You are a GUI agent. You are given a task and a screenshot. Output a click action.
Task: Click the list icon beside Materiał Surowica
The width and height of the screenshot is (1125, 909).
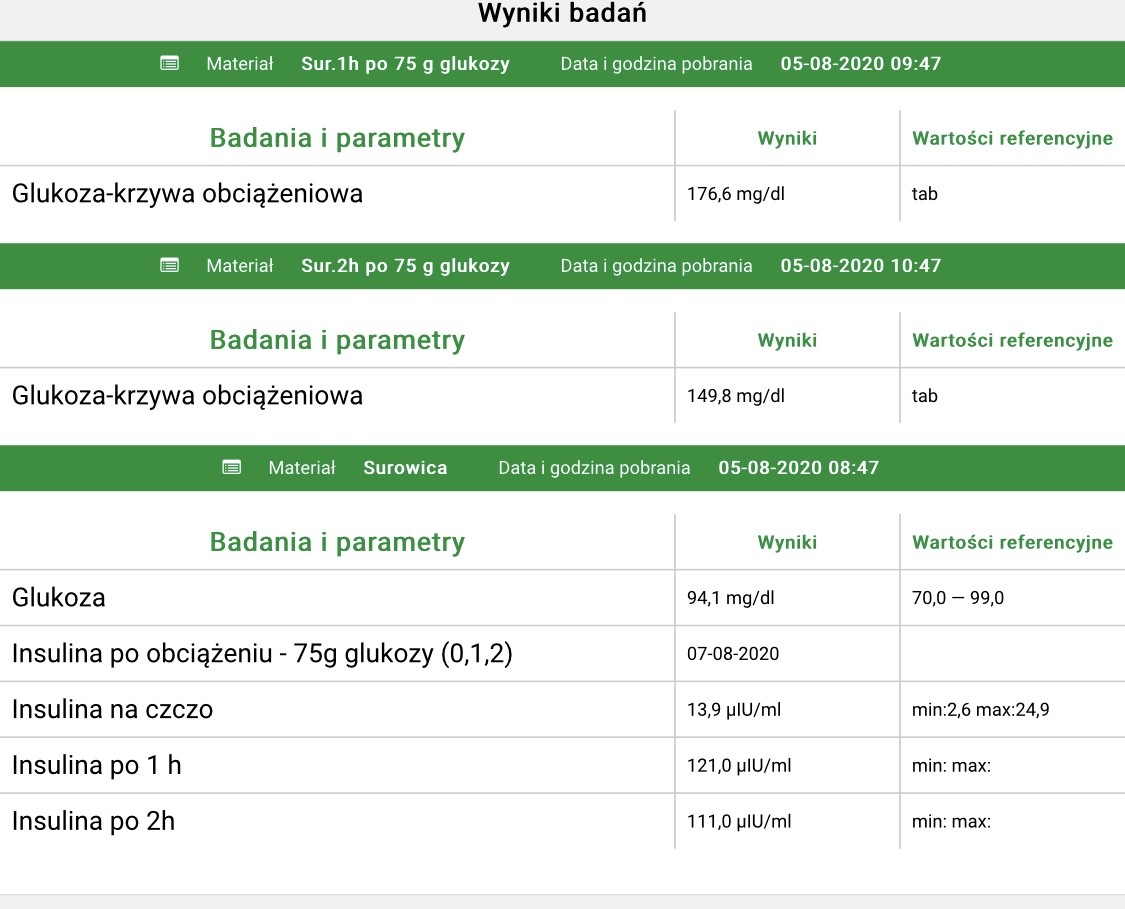click(x=231, y=468)
